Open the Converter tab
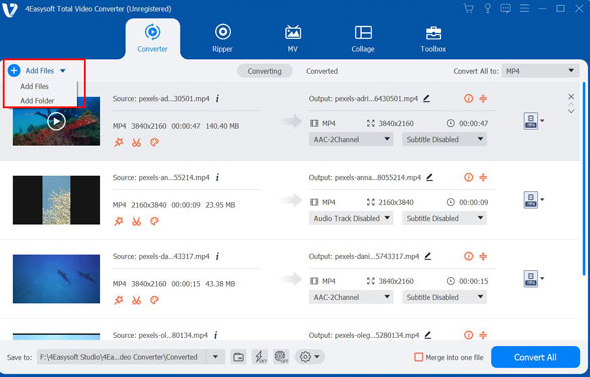The height and width of the screenshot is (377, 590). (x=152, y=39)
